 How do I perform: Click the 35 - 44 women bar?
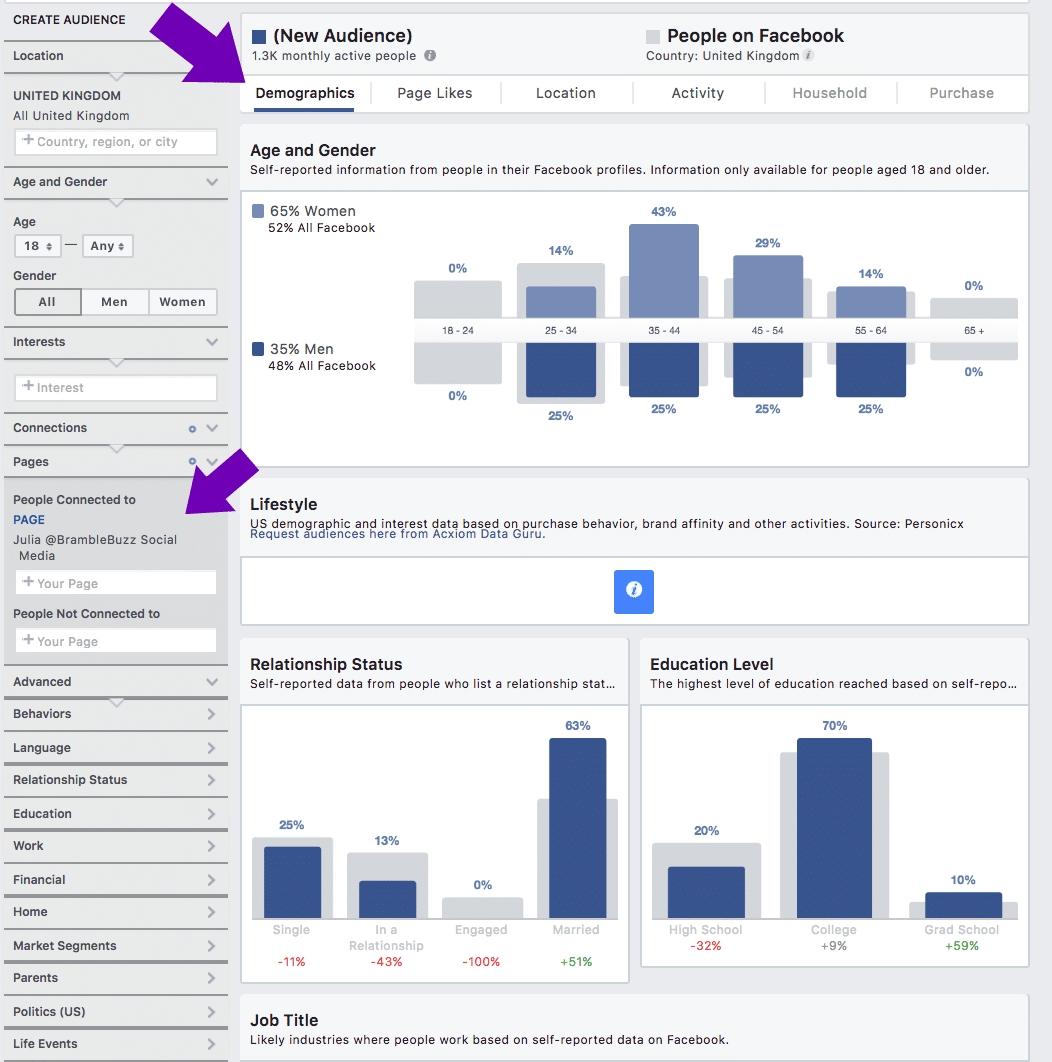664,271
